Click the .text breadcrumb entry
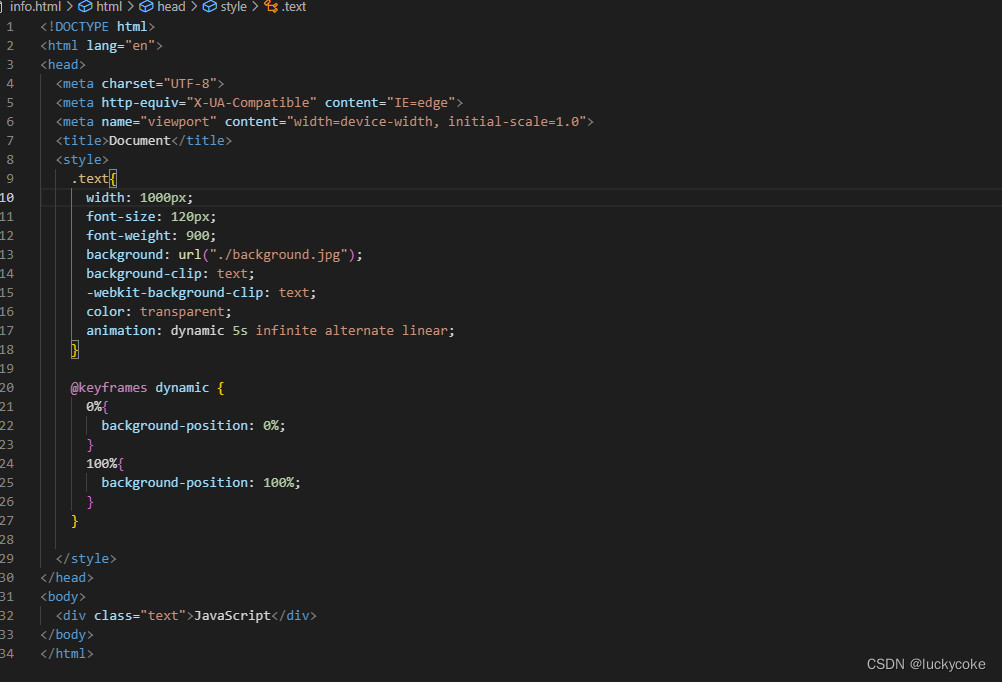 pos(292,7)
